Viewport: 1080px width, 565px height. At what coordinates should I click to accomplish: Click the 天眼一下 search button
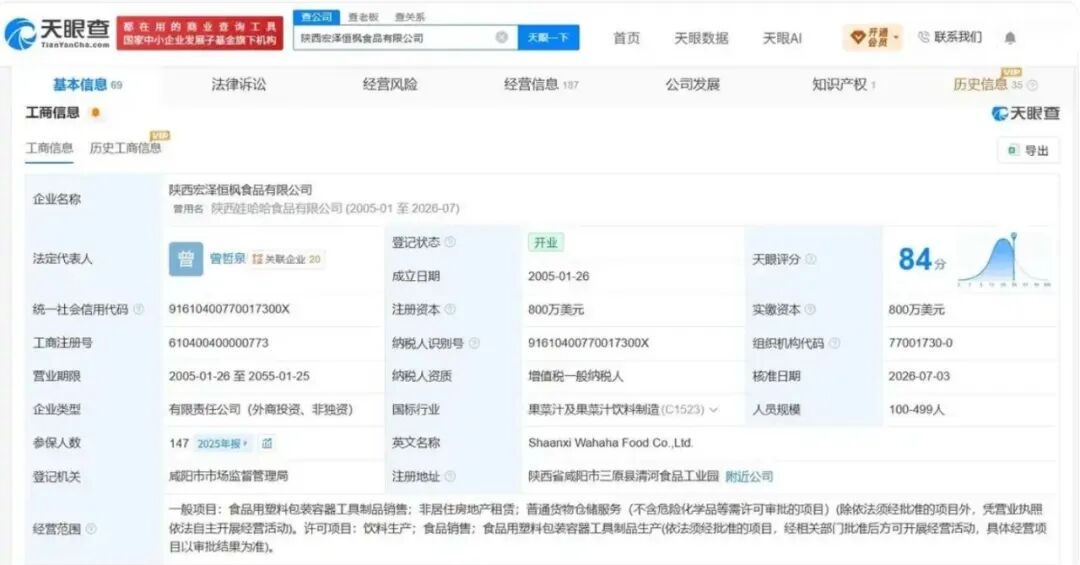[x=548, y=38]
